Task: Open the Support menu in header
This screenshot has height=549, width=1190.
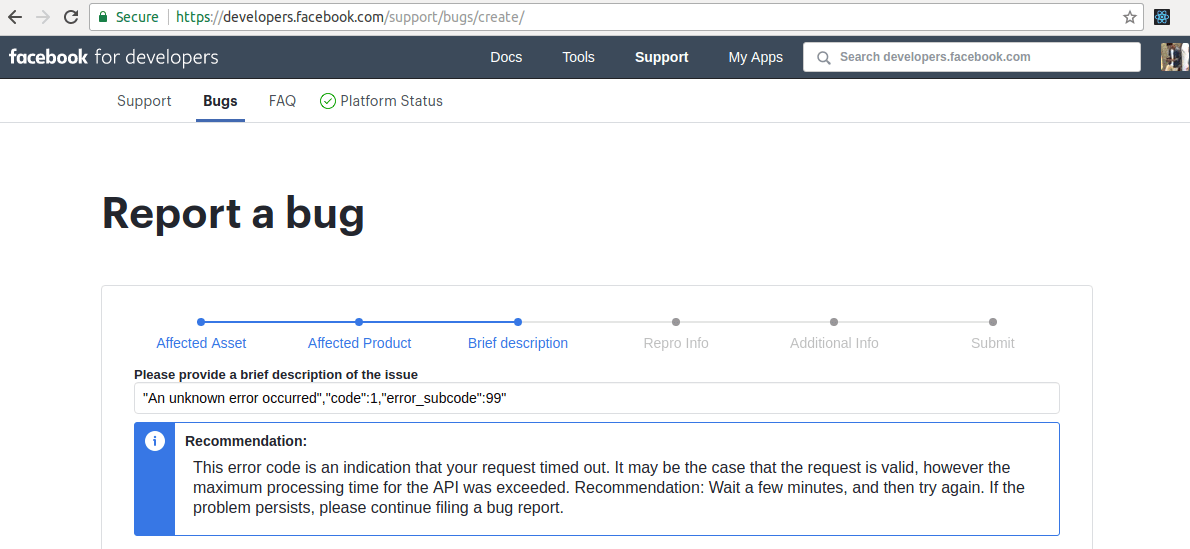Action: coord(662,57)
